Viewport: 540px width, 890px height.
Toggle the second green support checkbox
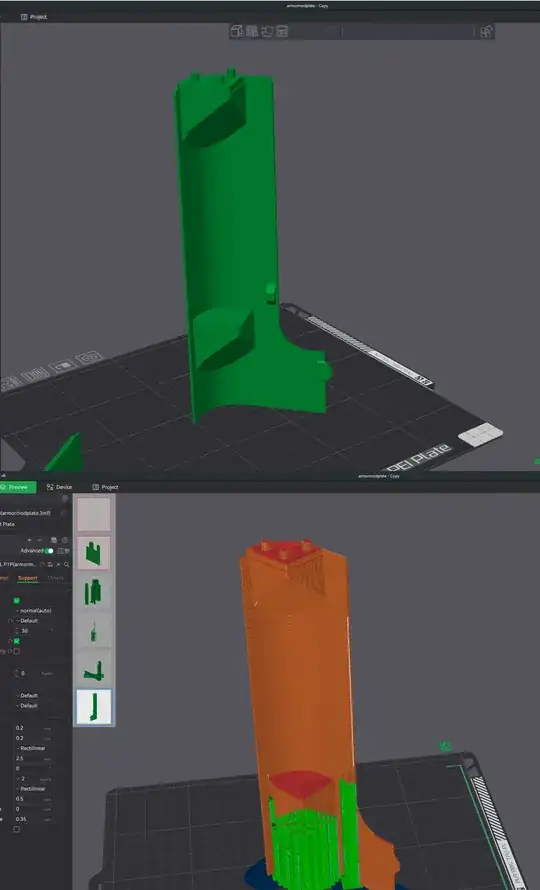pos(16,641)
